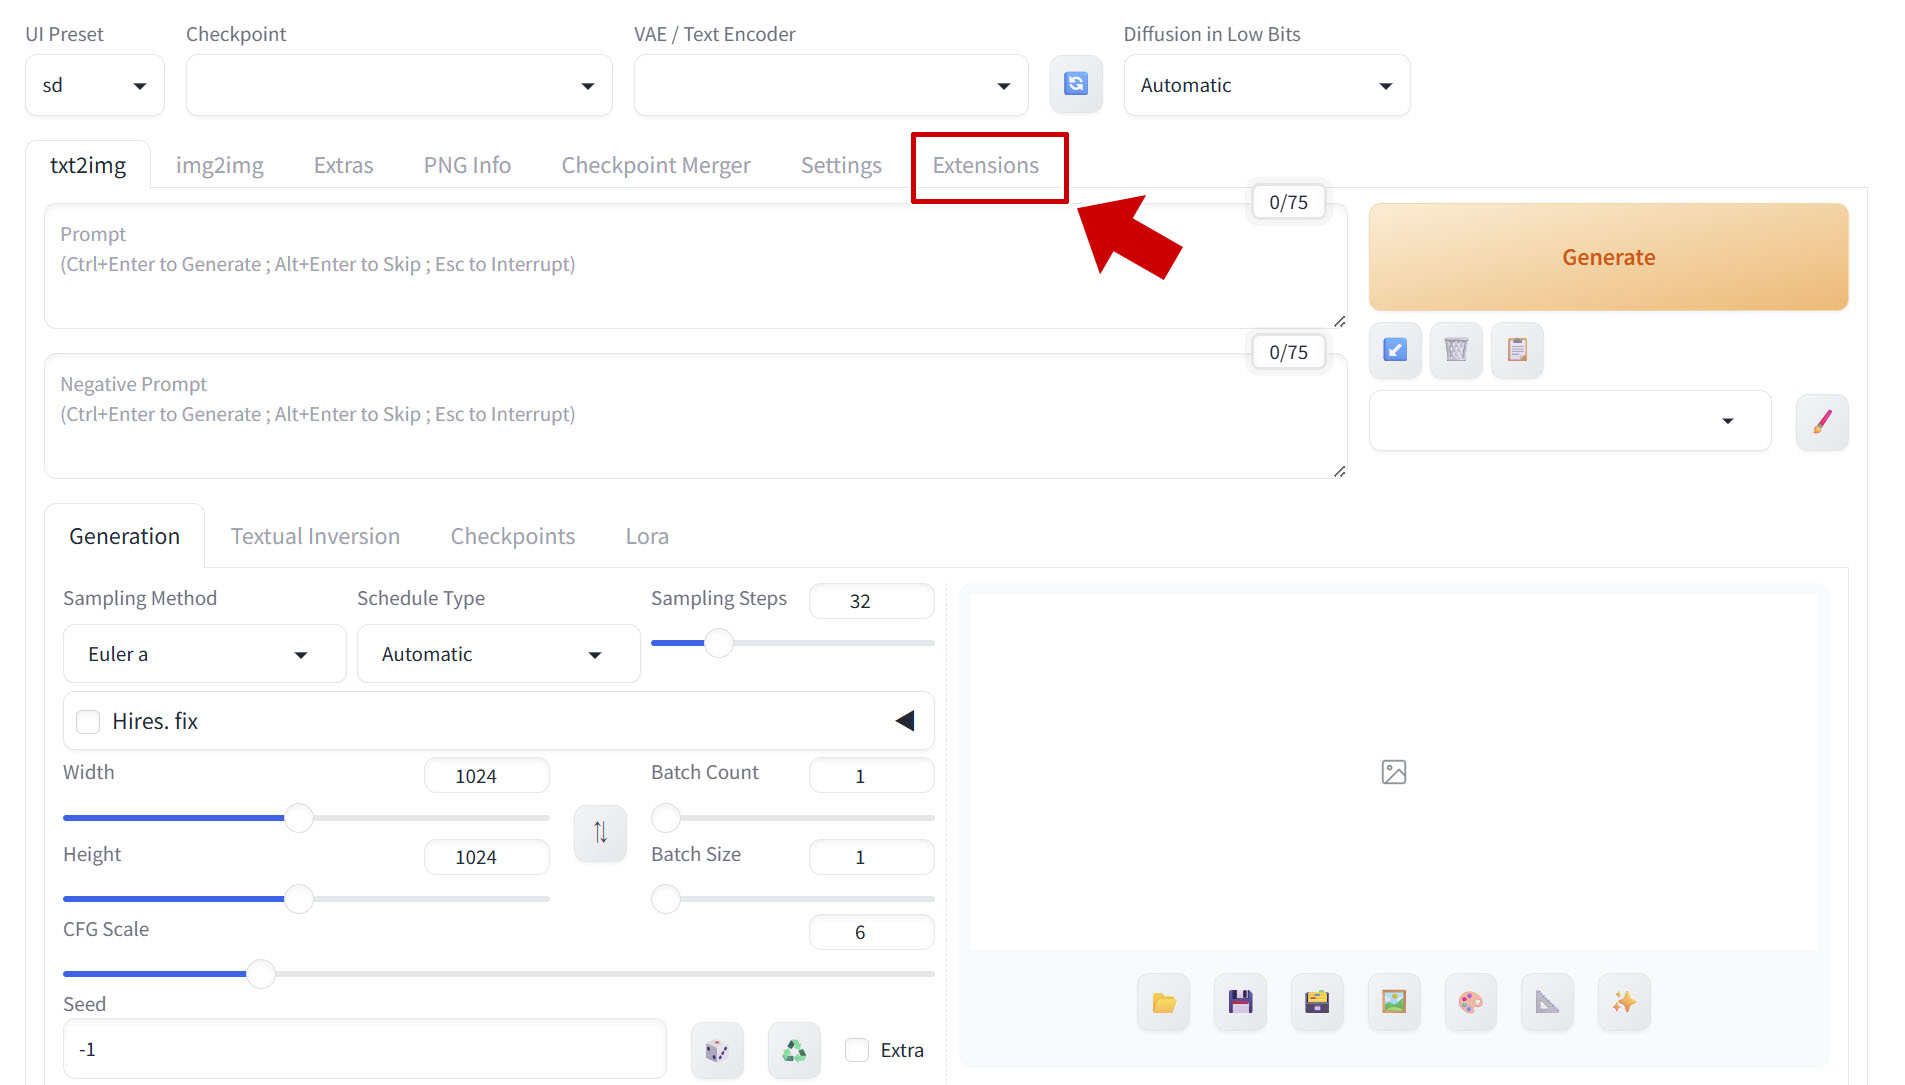The height and width of the screenshot is (1085, 1905).
Task: Expand the Hires. fix section arrow
Action: tap(904, 721)
